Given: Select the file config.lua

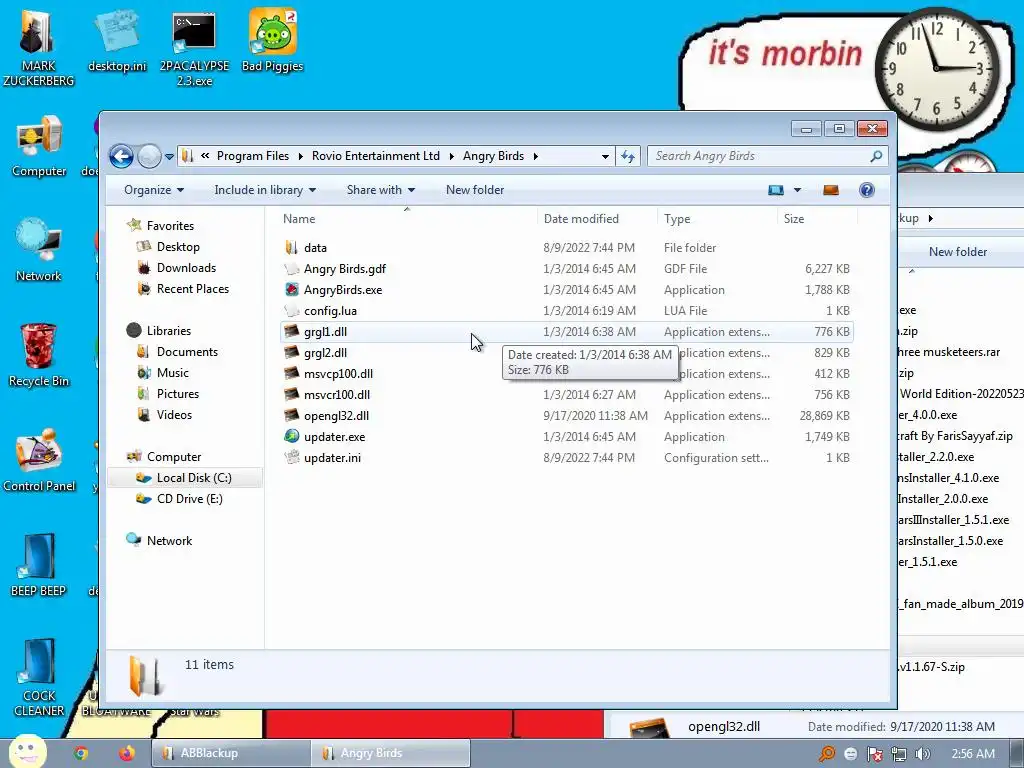Looking at the screenshot, I should tap(330, 311).
